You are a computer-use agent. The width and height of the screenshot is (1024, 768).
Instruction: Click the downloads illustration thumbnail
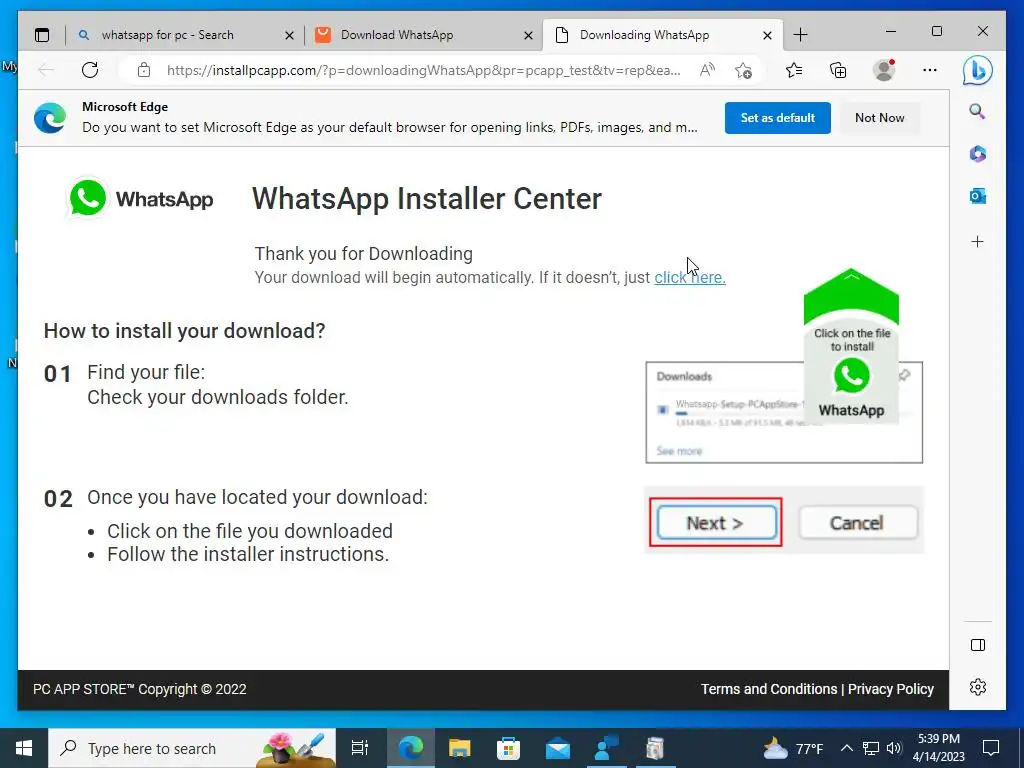tap(784, 413)
